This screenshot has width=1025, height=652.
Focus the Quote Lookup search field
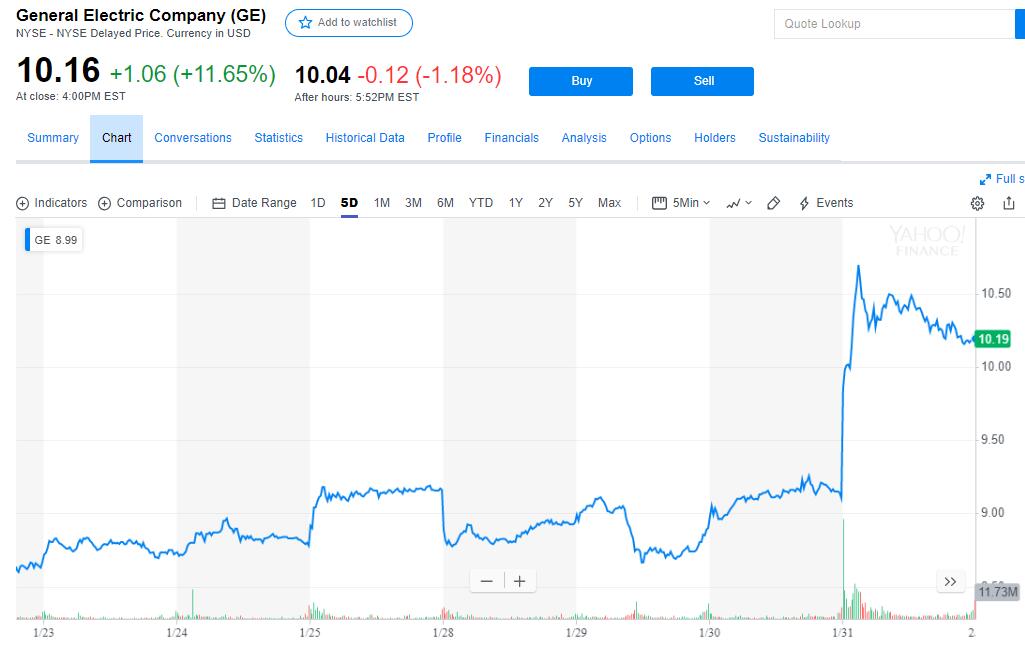pos(894,24)
